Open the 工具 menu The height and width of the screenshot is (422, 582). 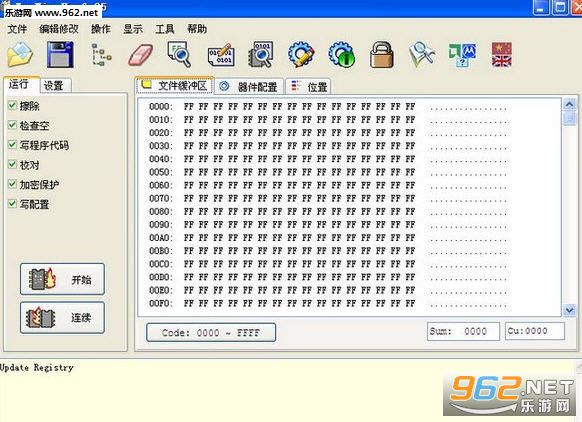165,29
